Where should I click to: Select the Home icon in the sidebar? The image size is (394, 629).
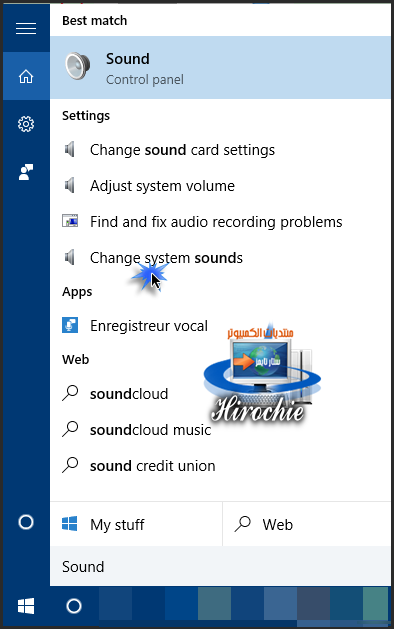point(26,76)
